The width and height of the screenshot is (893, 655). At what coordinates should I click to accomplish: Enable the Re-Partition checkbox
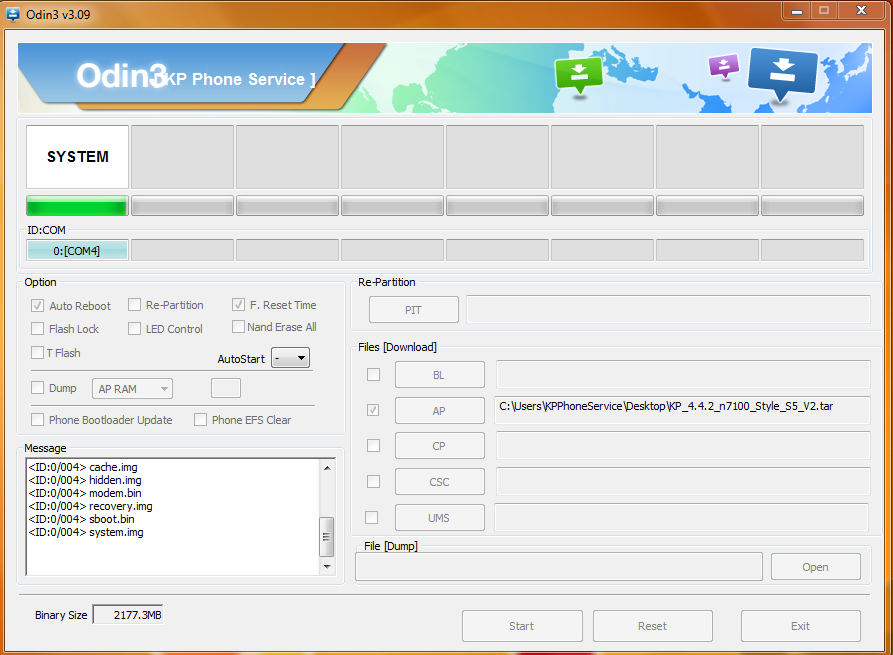[x=134, y=305]
